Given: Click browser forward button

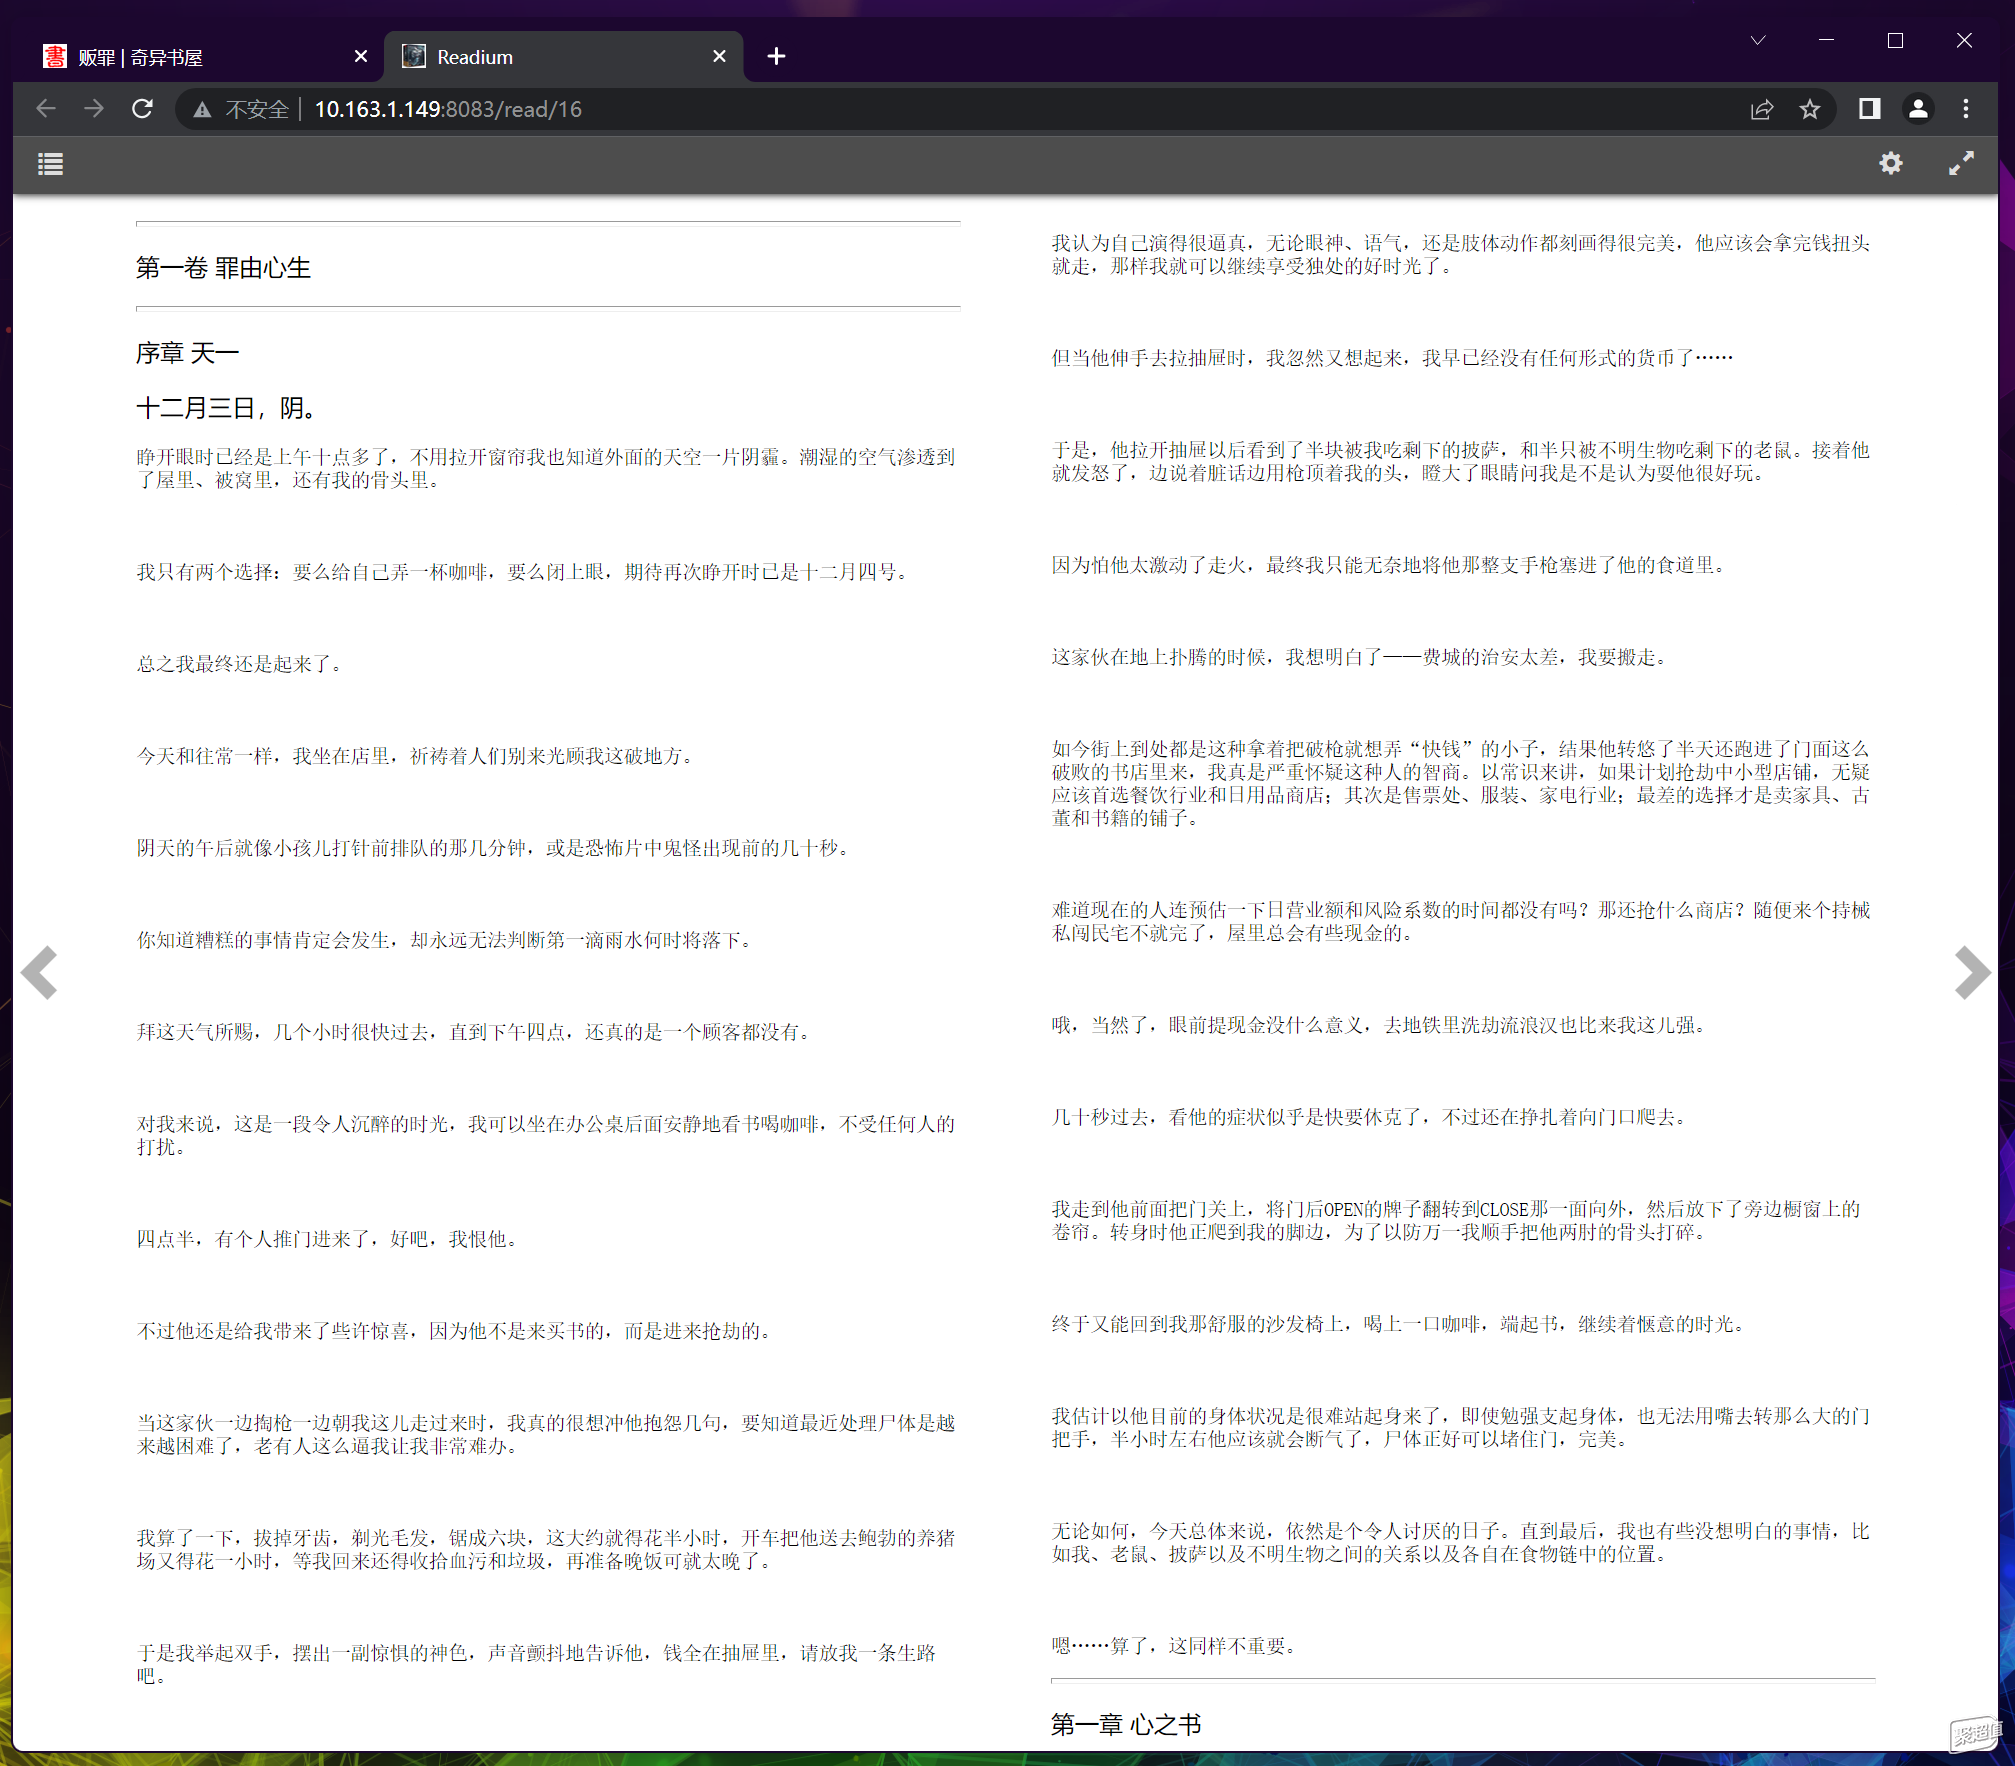Looking at the screenshot, I should pos(94,109).
